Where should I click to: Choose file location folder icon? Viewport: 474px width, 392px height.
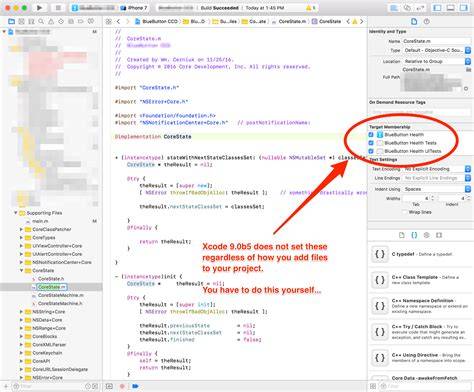click(x=468, y=70)
